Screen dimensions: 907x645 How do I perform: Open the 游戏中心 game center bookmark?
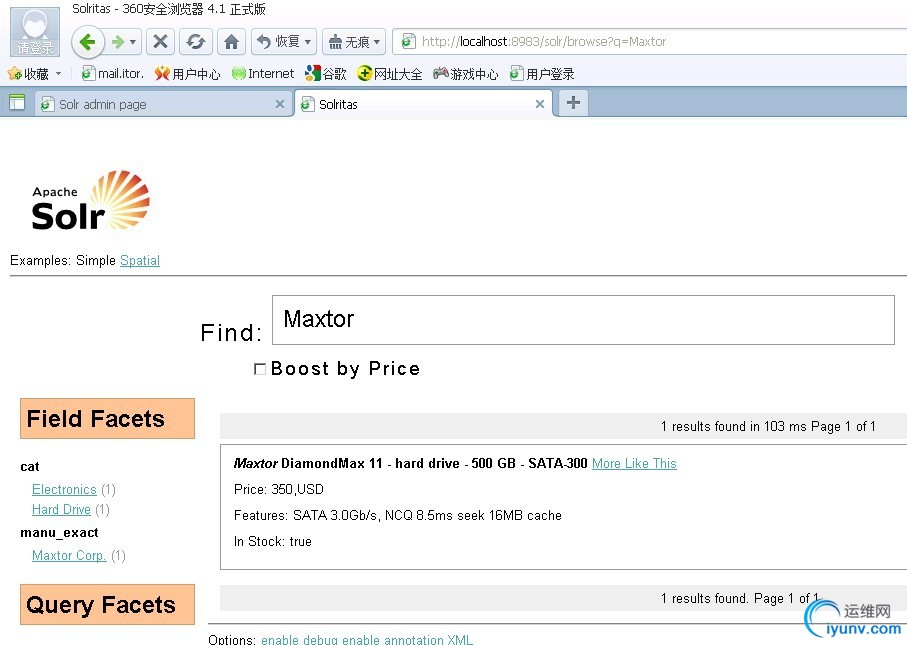466,73
